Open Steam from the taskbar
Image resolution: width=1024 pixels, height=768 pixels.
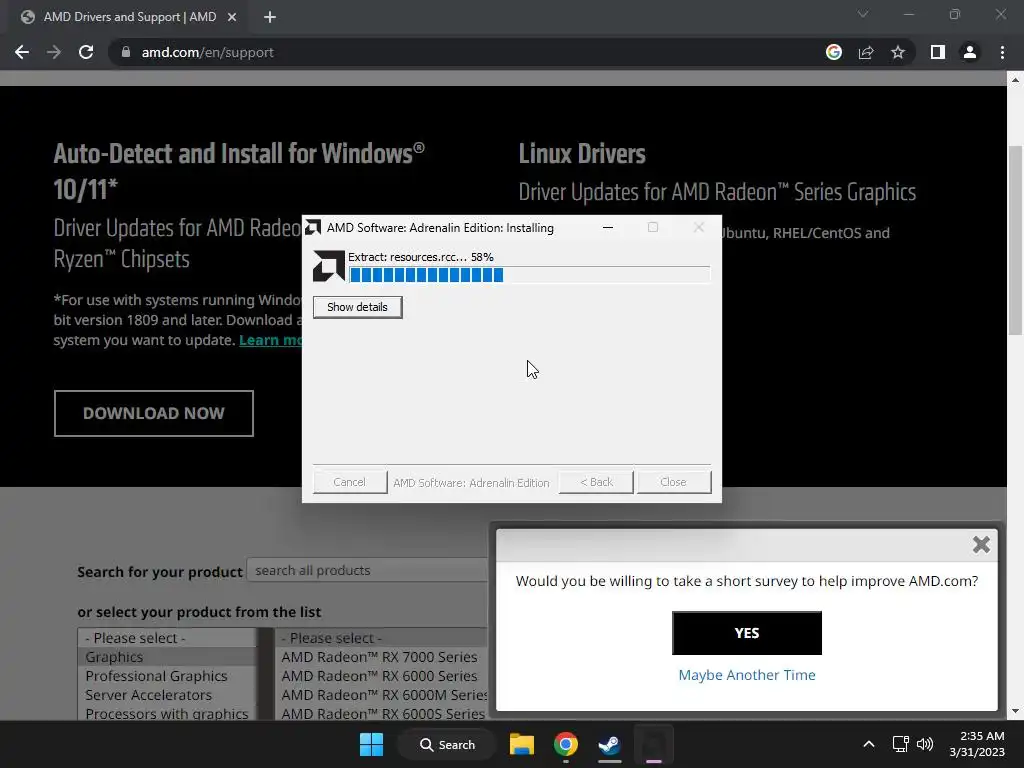pos(609,744)
